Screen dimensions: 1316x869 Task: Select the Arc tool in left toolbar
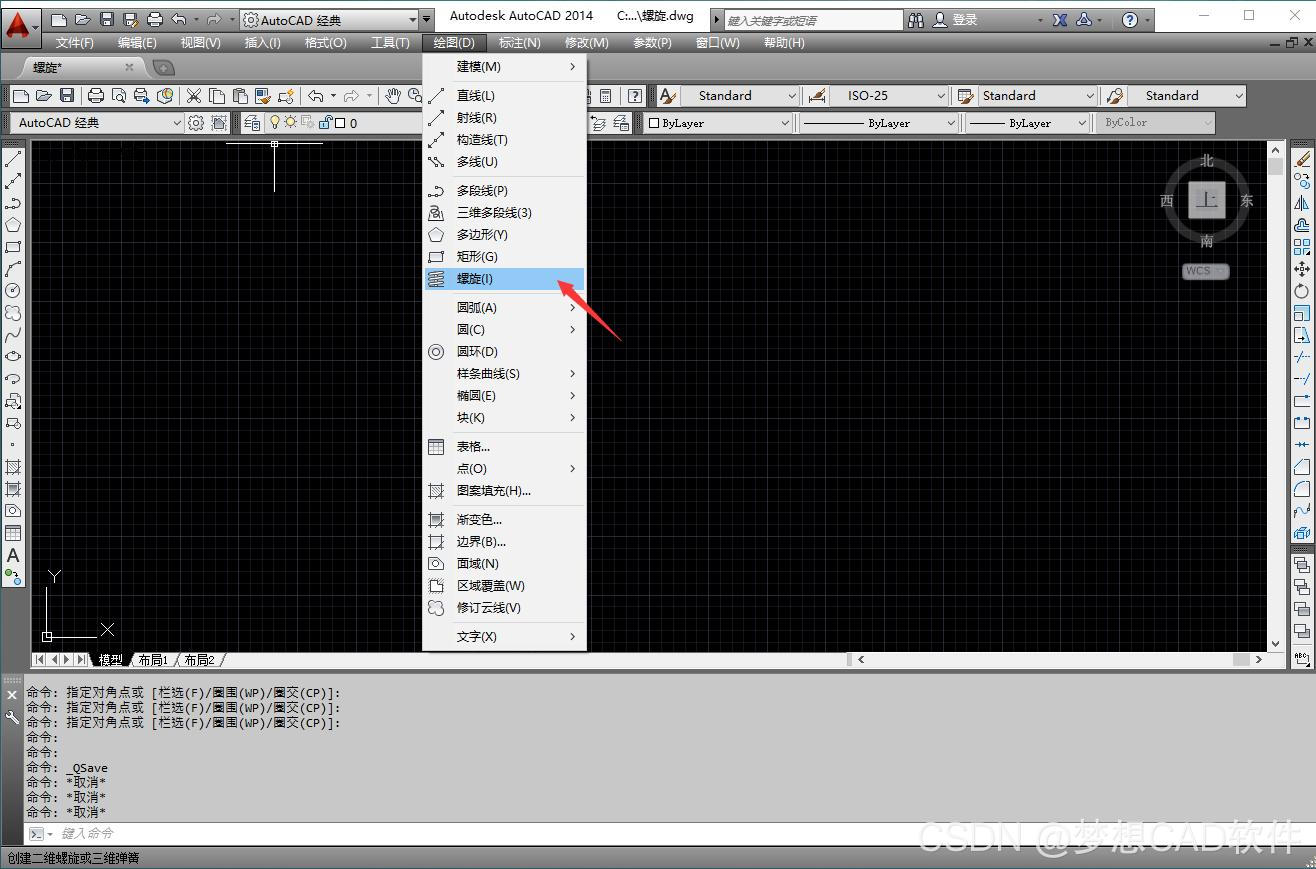tap(13, 269)
